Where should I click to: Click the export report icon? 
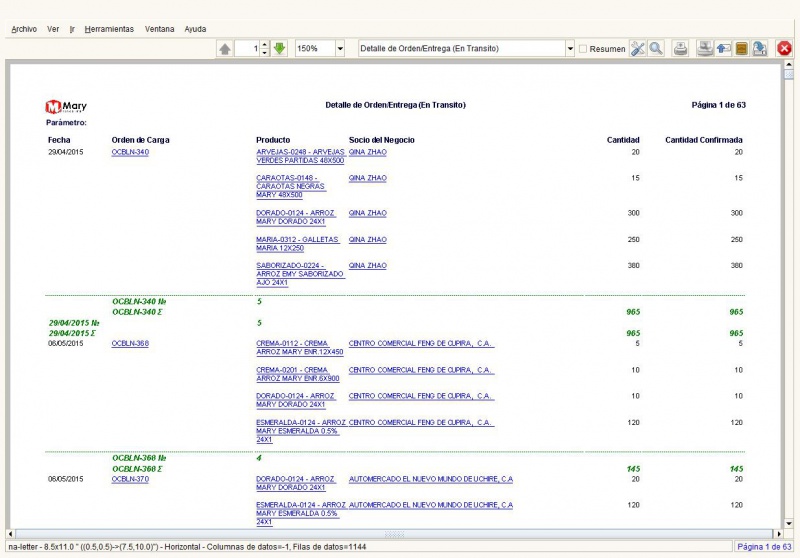[760, 48]
